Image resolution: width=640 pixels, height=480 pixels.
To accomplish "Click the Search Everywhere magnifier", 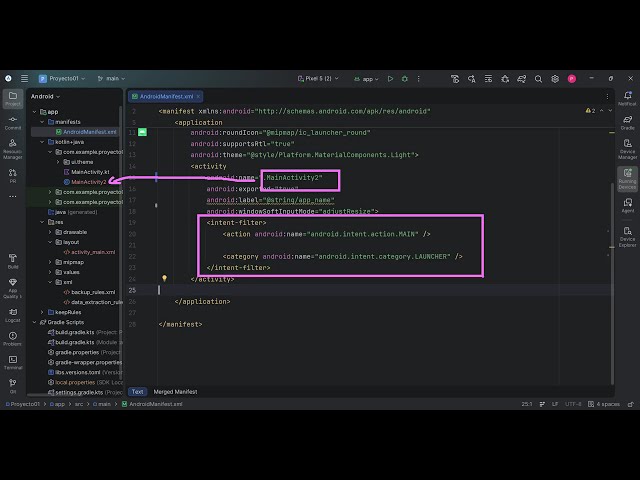I will [538, 79].
